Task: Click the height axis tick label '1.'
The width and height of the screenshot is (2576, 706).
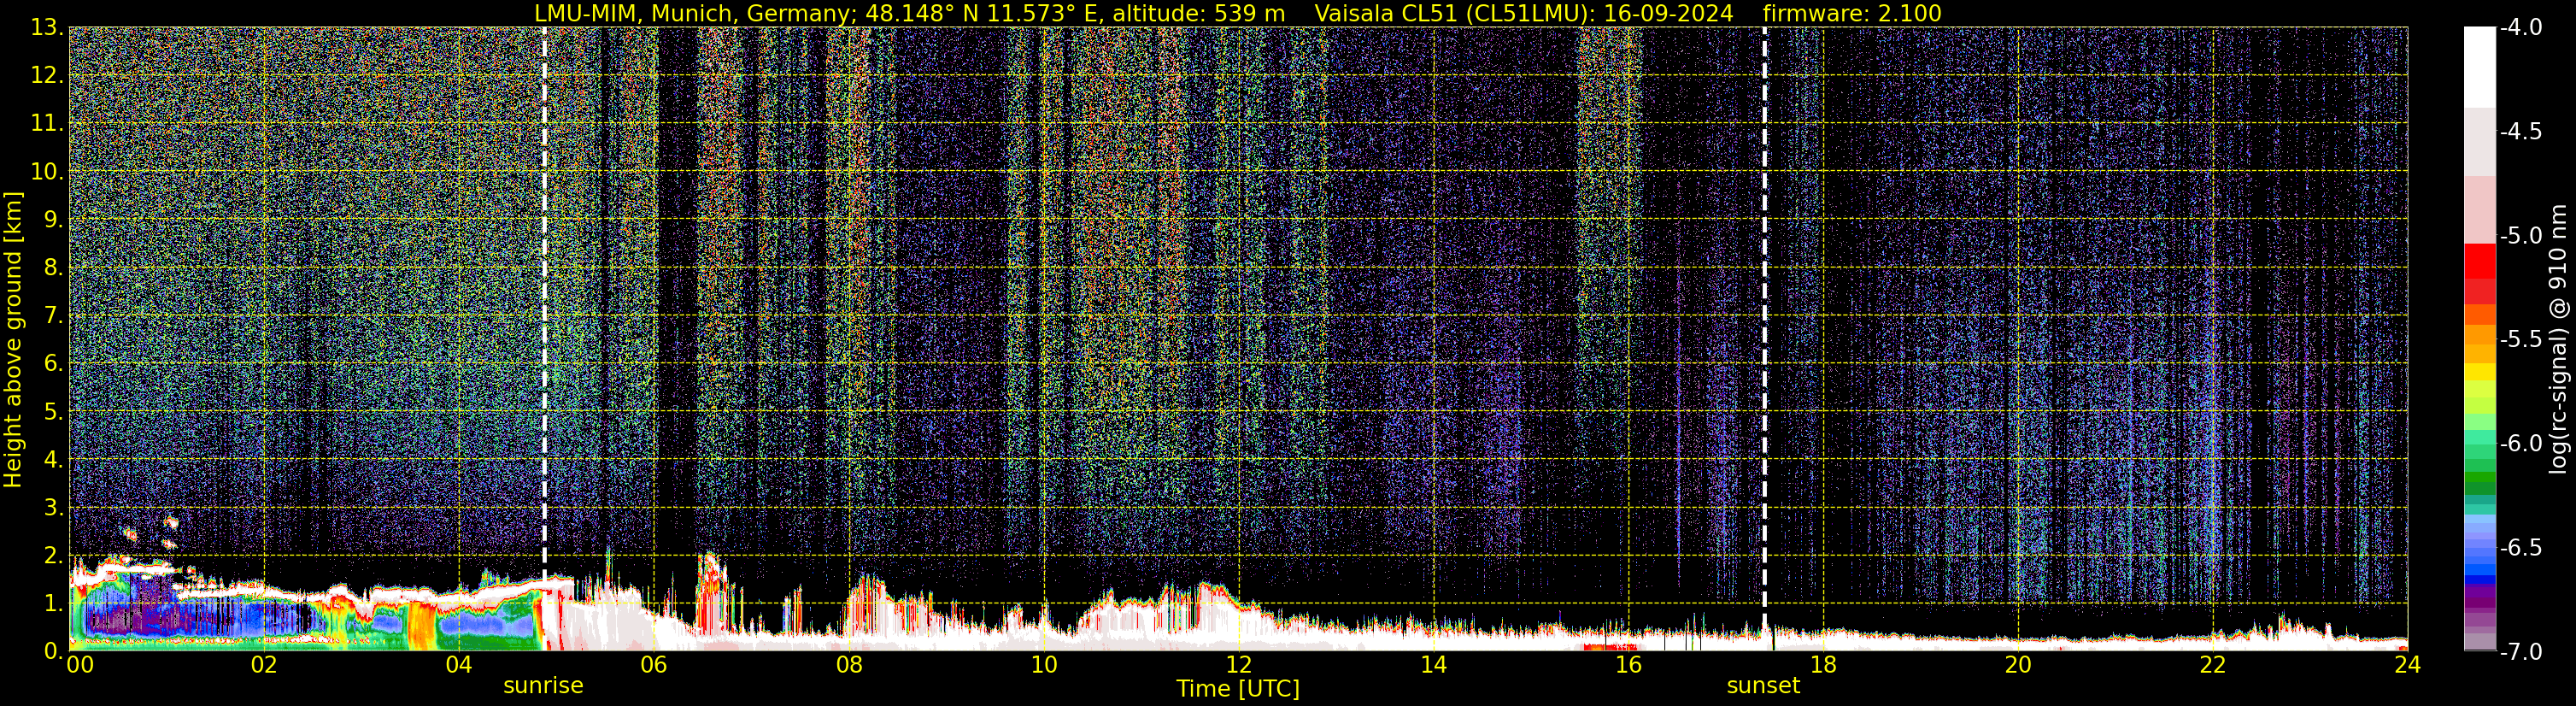Action: (x=53, y=604)
